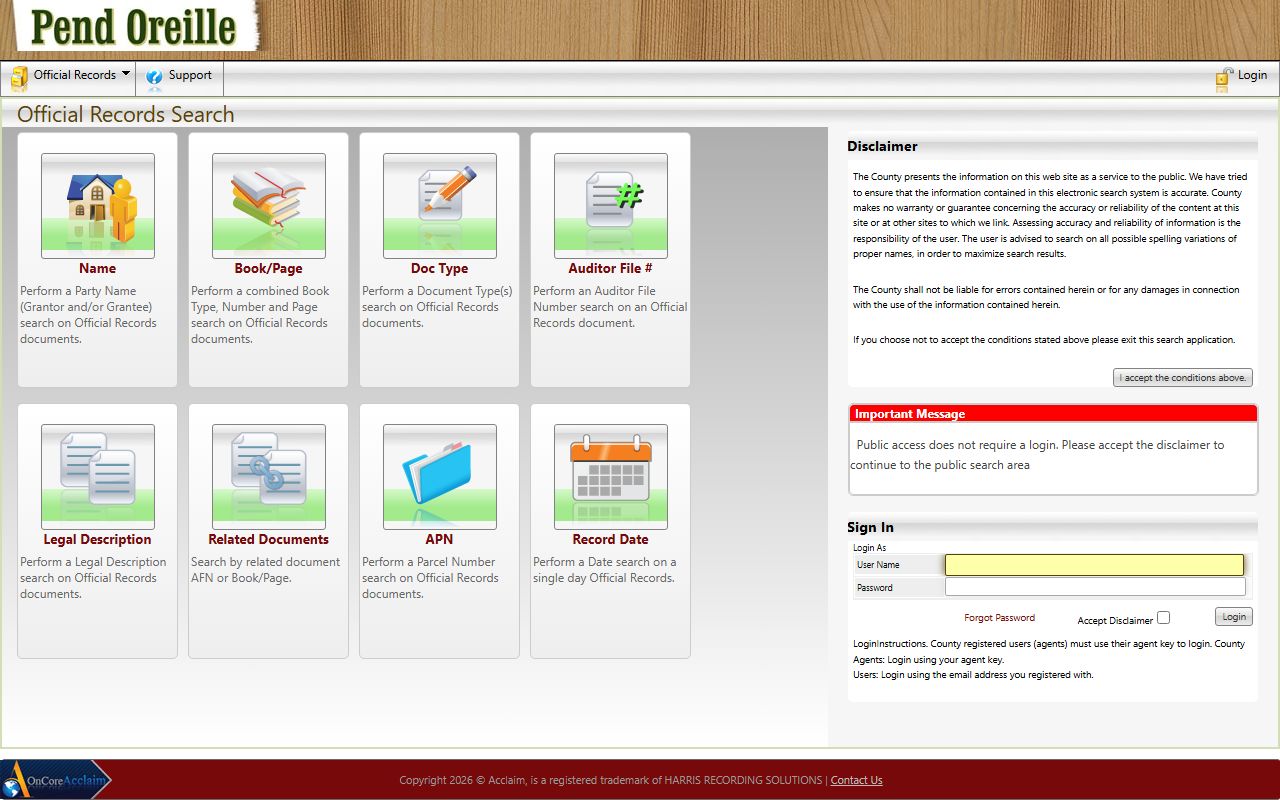
Task: Select the Record Date calendar icon
Action: point(611,477)
